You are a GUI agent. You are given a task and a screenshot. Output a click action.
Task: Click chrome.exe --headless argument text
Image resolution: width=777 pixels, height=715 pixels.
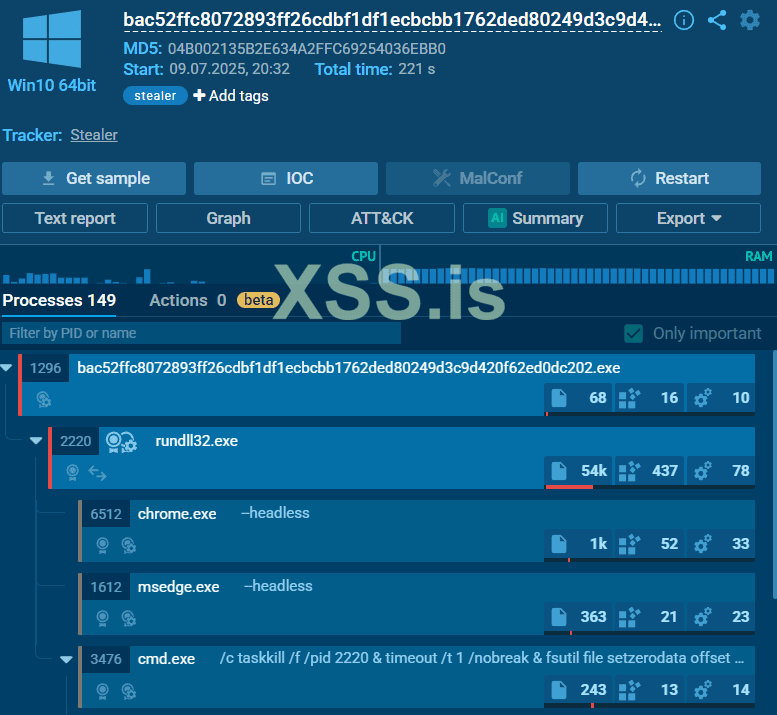[x=275, y=513]
